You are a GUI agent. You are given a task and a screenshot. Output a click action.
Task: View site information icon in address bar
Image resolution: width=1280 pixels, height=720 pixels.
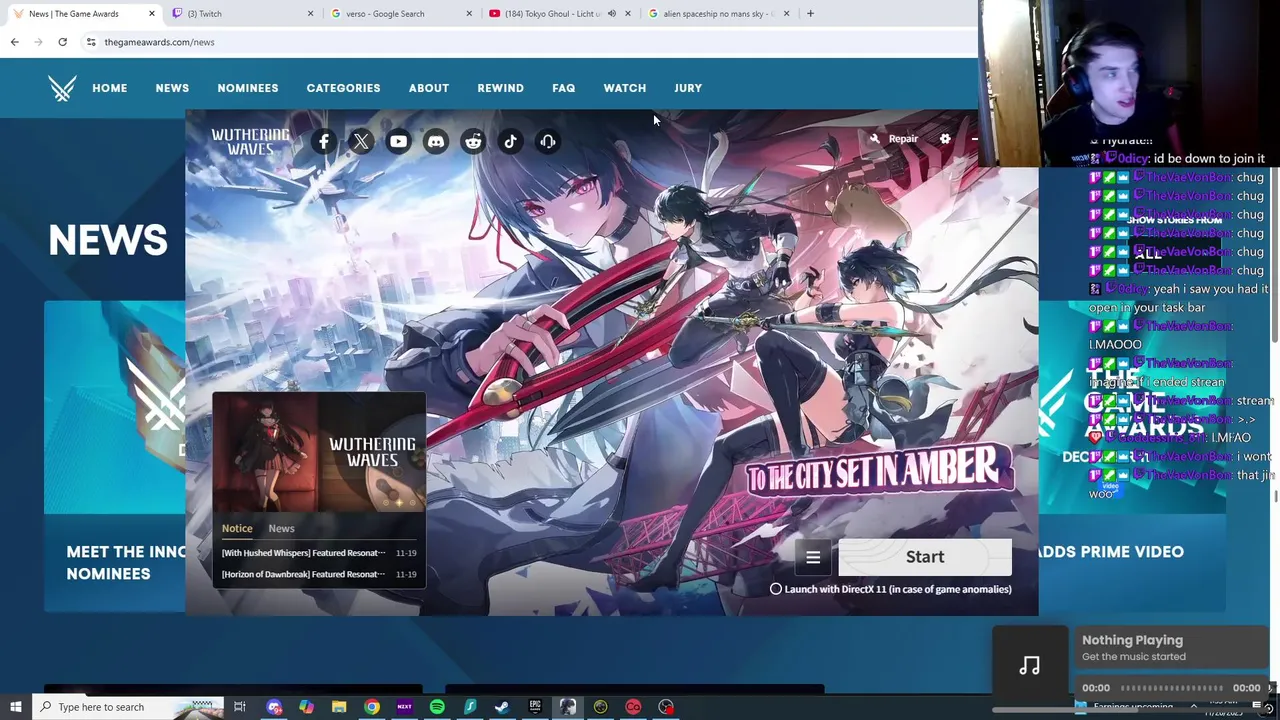(x=91, y=42)
